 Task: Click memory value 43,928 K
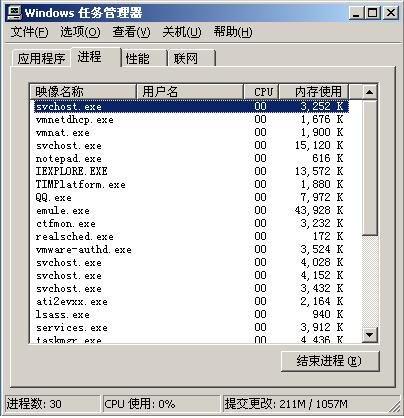coord(319,211)
